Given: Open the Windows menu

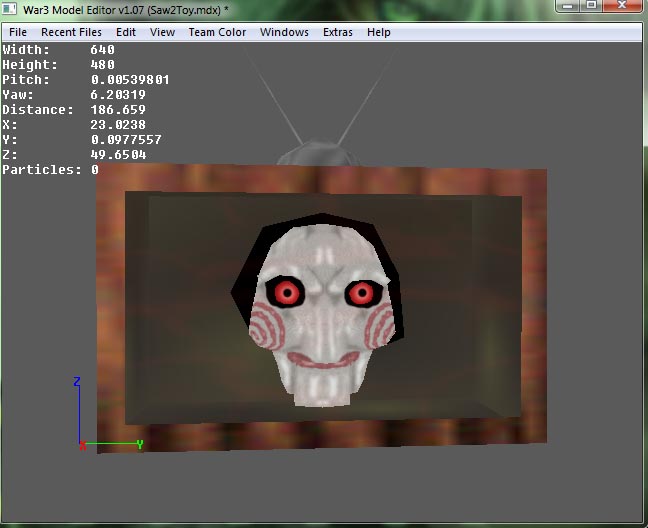Looking at the screenshot, I should tap(284, 32).
